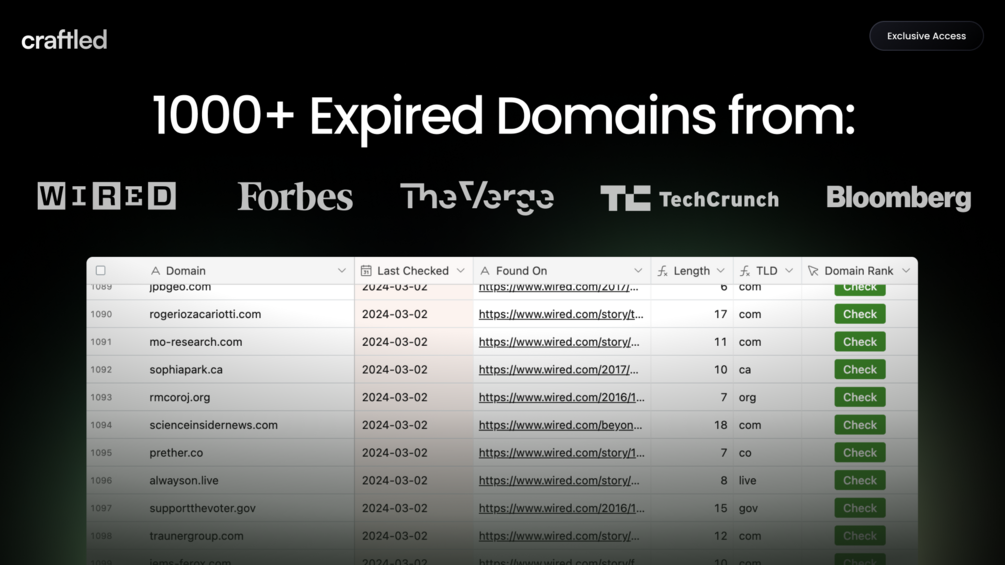
Task: Click row number 1096
Action: (x=101, y=480)
